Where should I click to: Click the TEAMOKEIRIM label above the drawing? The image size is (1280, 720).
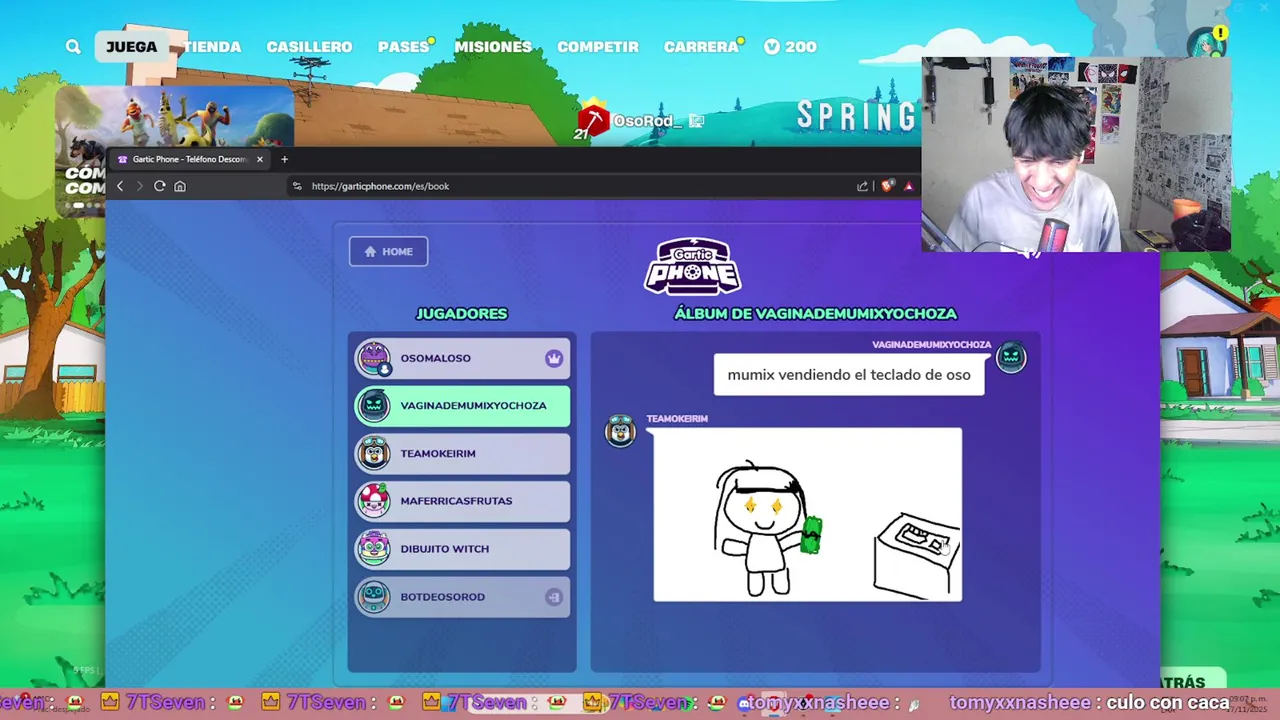coord(677,419)
